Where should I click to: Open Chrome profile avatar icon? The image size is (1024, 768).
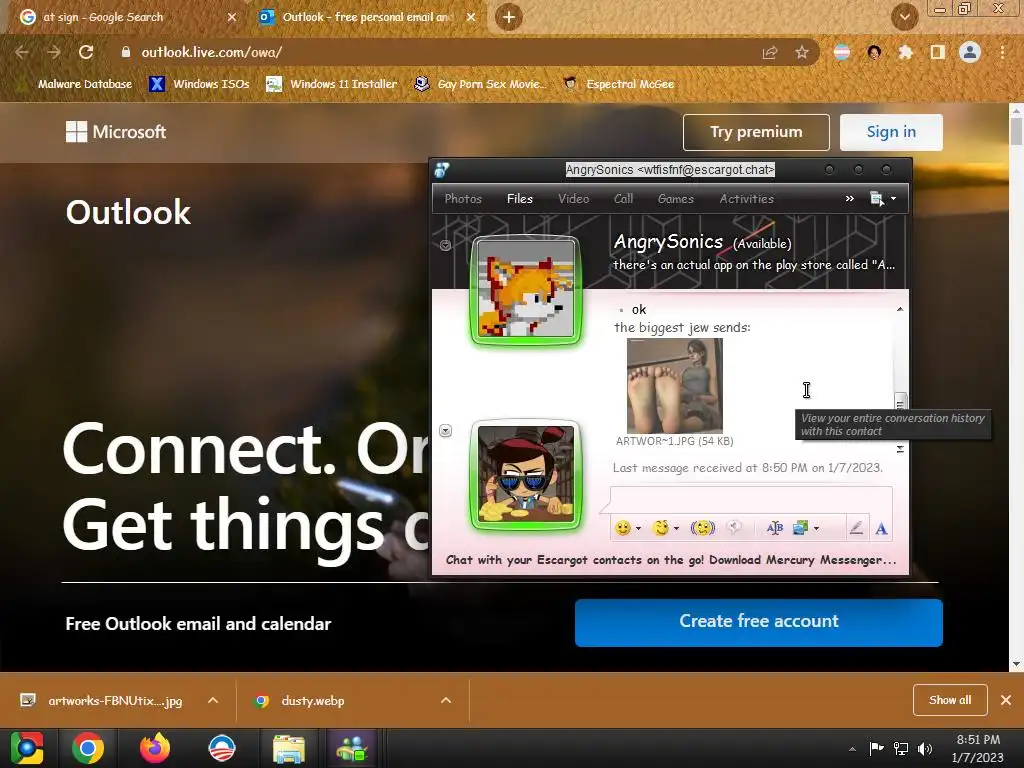point(970,52)
